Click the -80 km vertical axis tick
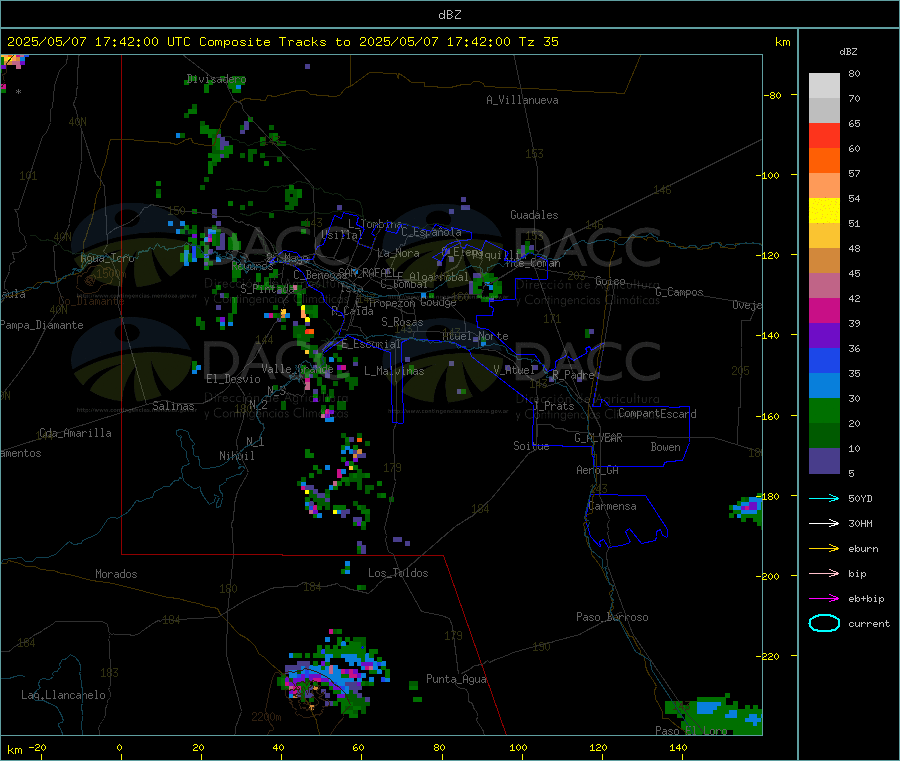This screenshot has height=761, width=900. tap(773, 95)
